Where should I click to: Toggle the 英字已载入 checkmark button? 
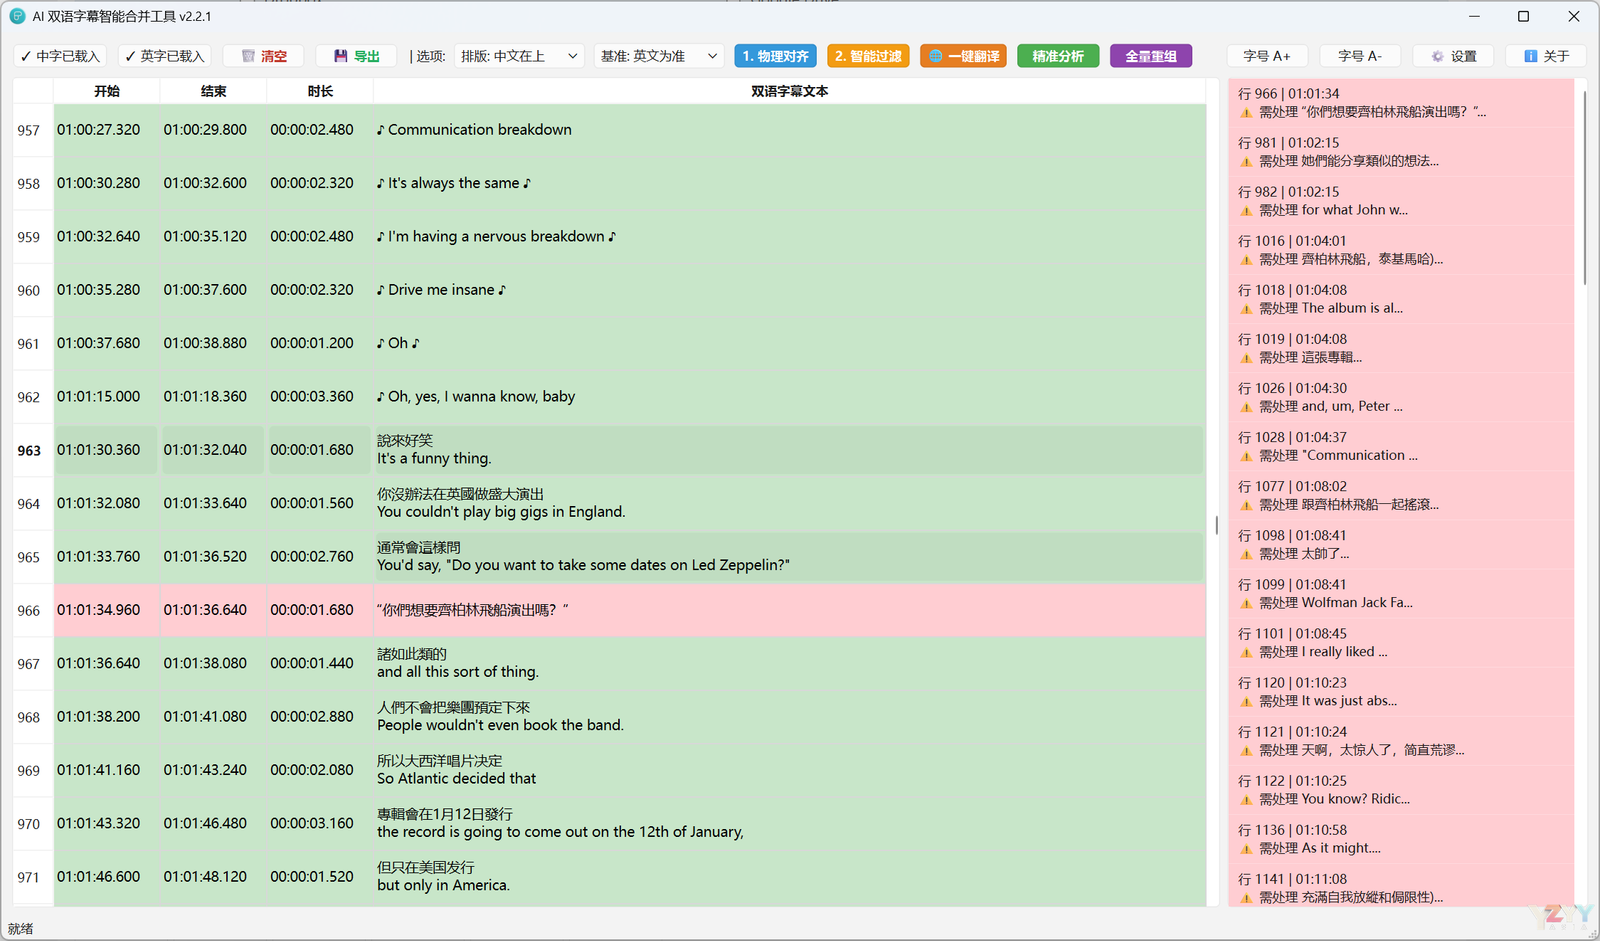click(x=164, y=56)
